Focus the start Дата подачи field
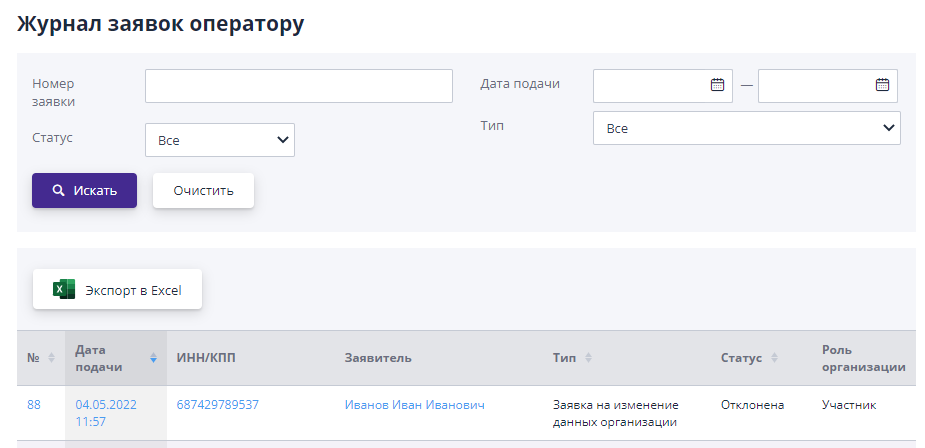This screenshot has width=925, height=448. [x=650, y=86]
